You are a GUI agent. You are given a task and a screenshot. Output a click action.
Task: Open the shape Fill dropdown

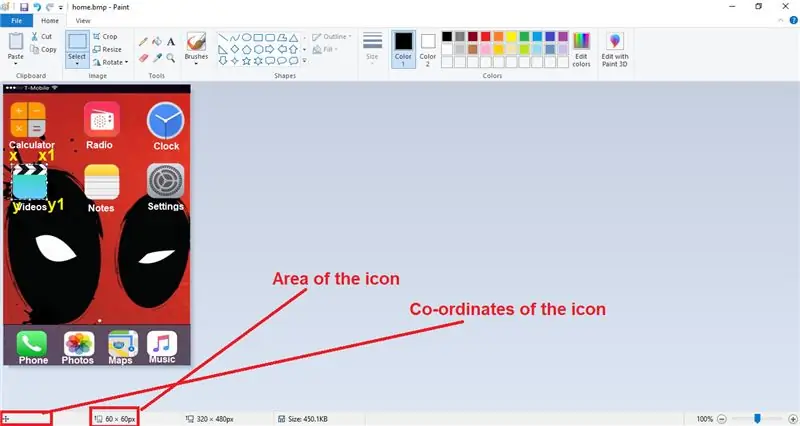pyautogui.click(x=326, y=49)
